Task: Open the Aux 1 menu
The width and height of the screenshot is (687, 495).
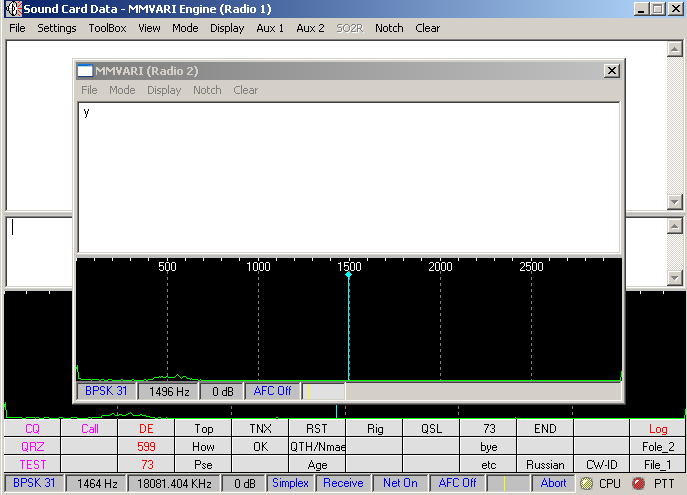Action: 270,28
